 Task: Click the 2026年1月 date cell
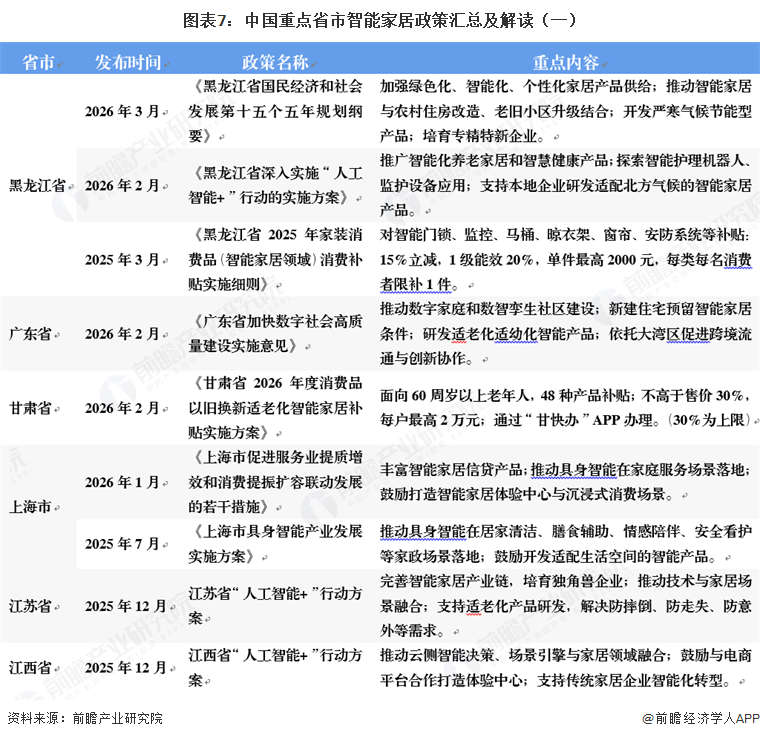pyautogui.click(x=122, y=482)
